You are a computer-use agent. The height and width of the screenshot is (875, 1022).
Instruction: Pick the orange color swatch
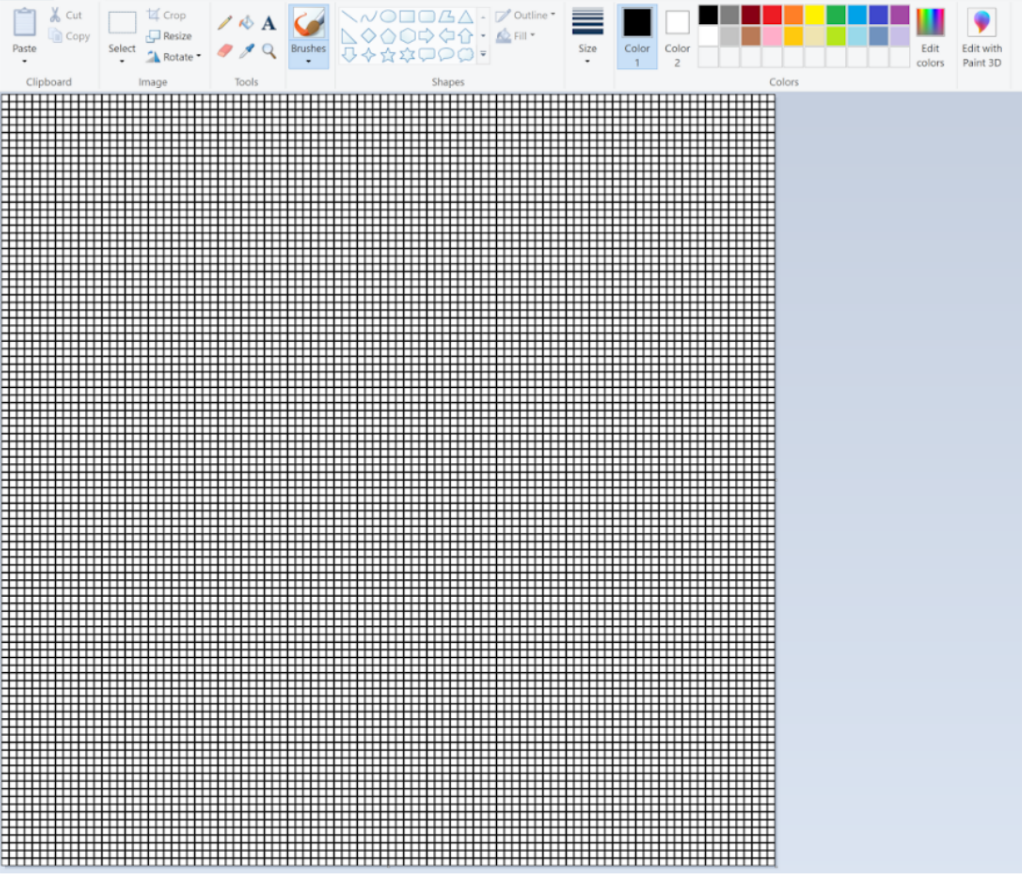click(x=793, y=14)
